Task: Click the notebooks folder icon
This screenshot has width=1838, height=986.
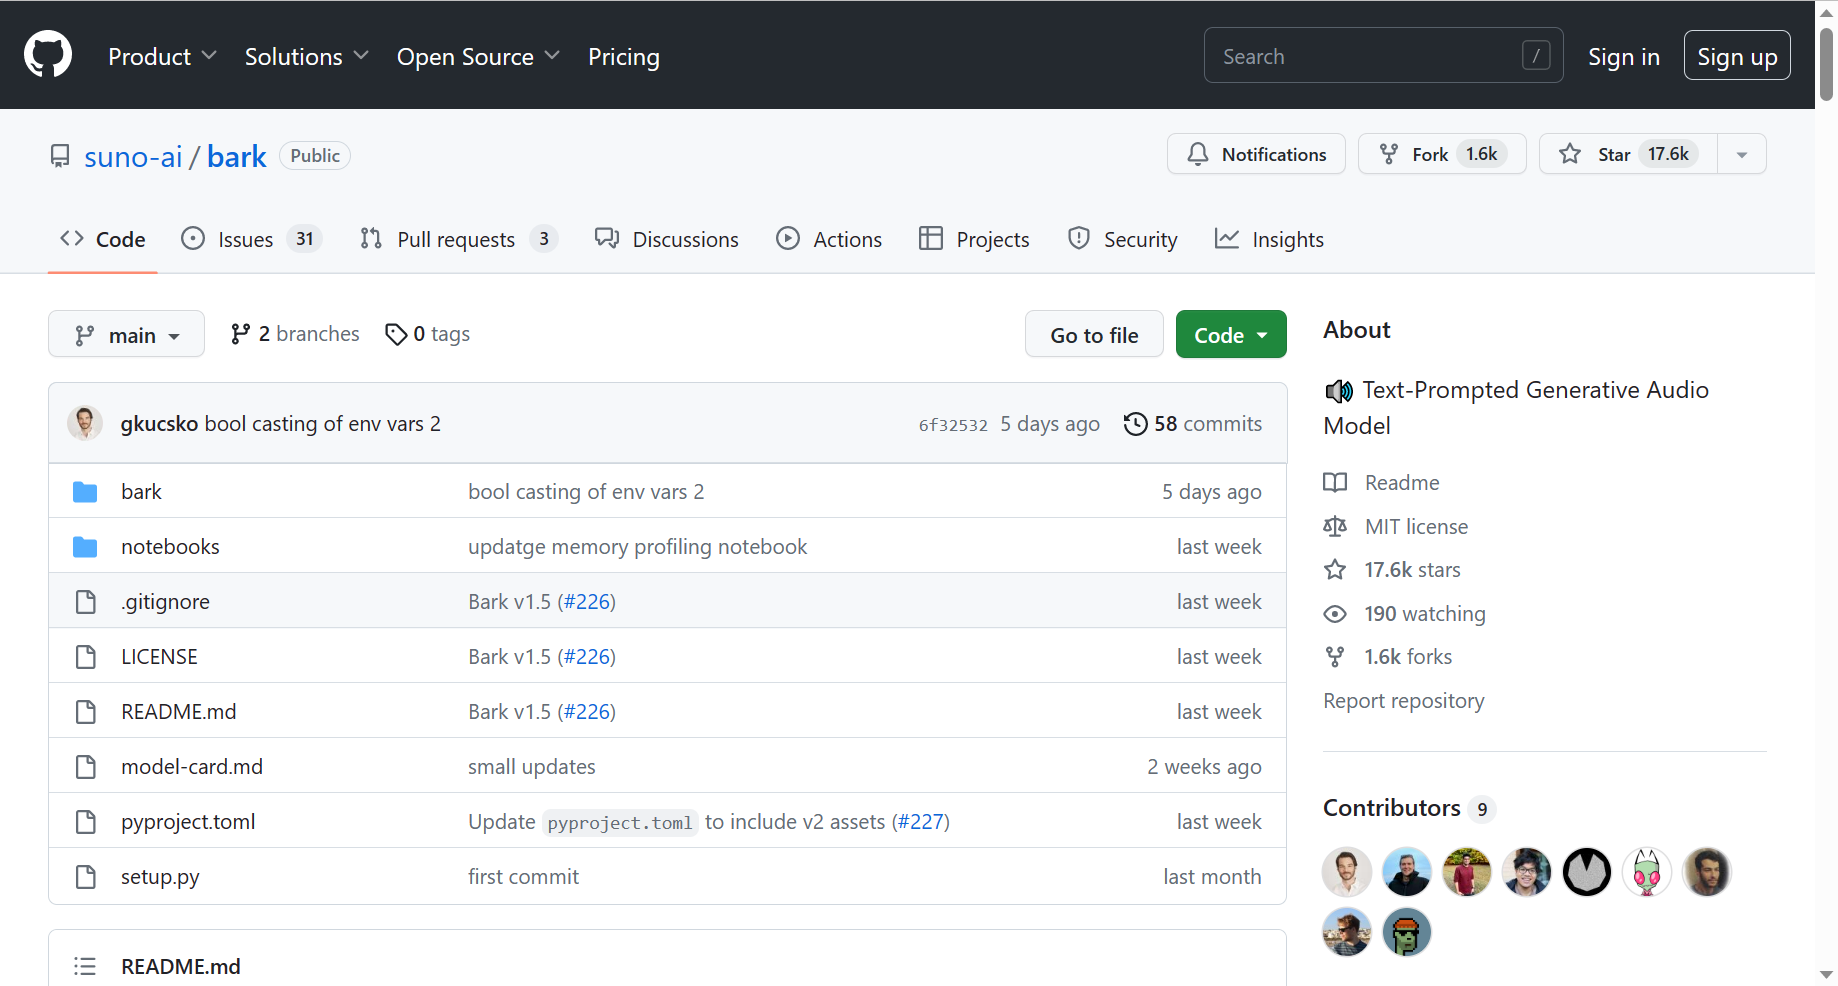Action: (x=85, y=547)
